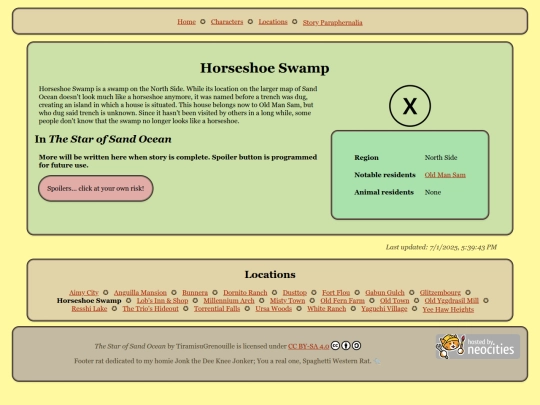Open the Dornito Ranch location page

coord(245,292)
